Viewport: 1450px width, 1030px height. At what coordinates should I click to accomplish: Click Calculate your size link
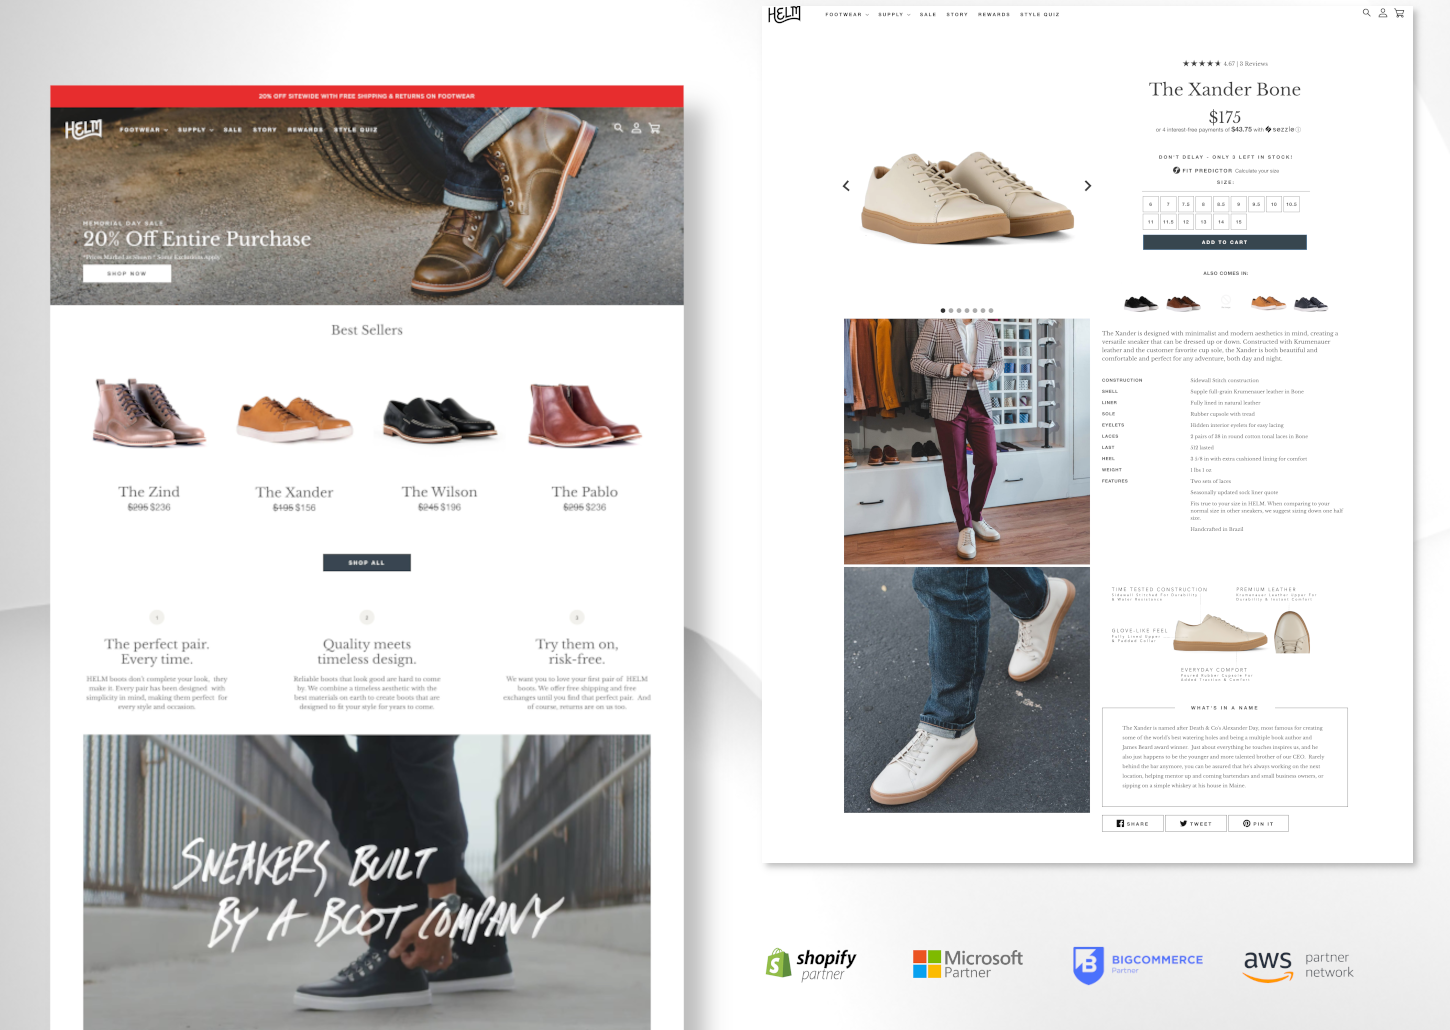tap(1257, 171)
